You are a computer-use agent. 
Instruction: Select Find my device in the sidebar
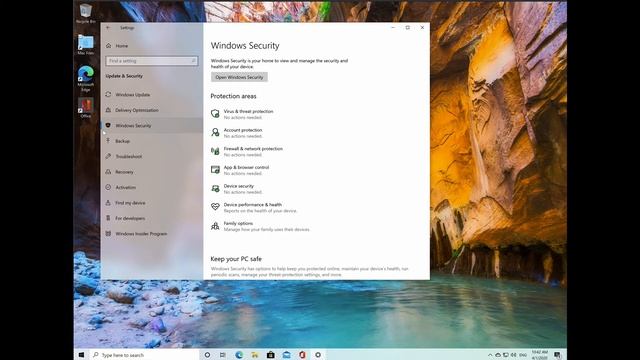[x=152, y=203]
